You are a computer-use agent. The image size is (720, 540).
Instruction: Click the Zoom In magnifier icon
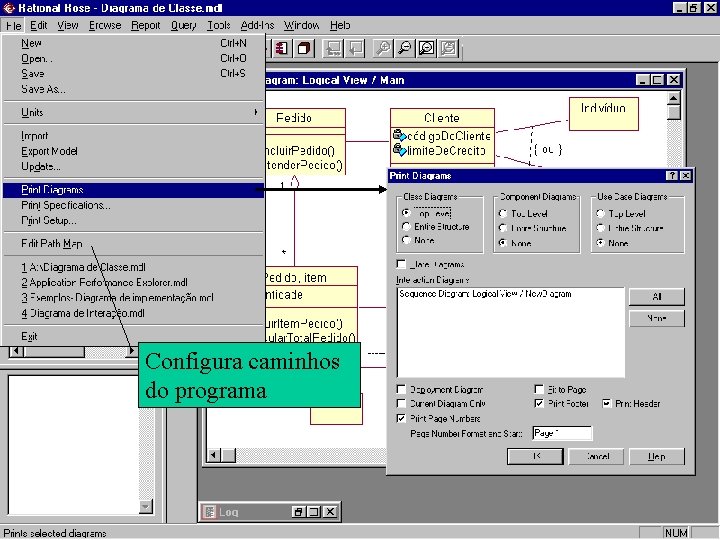coord(383,48)
